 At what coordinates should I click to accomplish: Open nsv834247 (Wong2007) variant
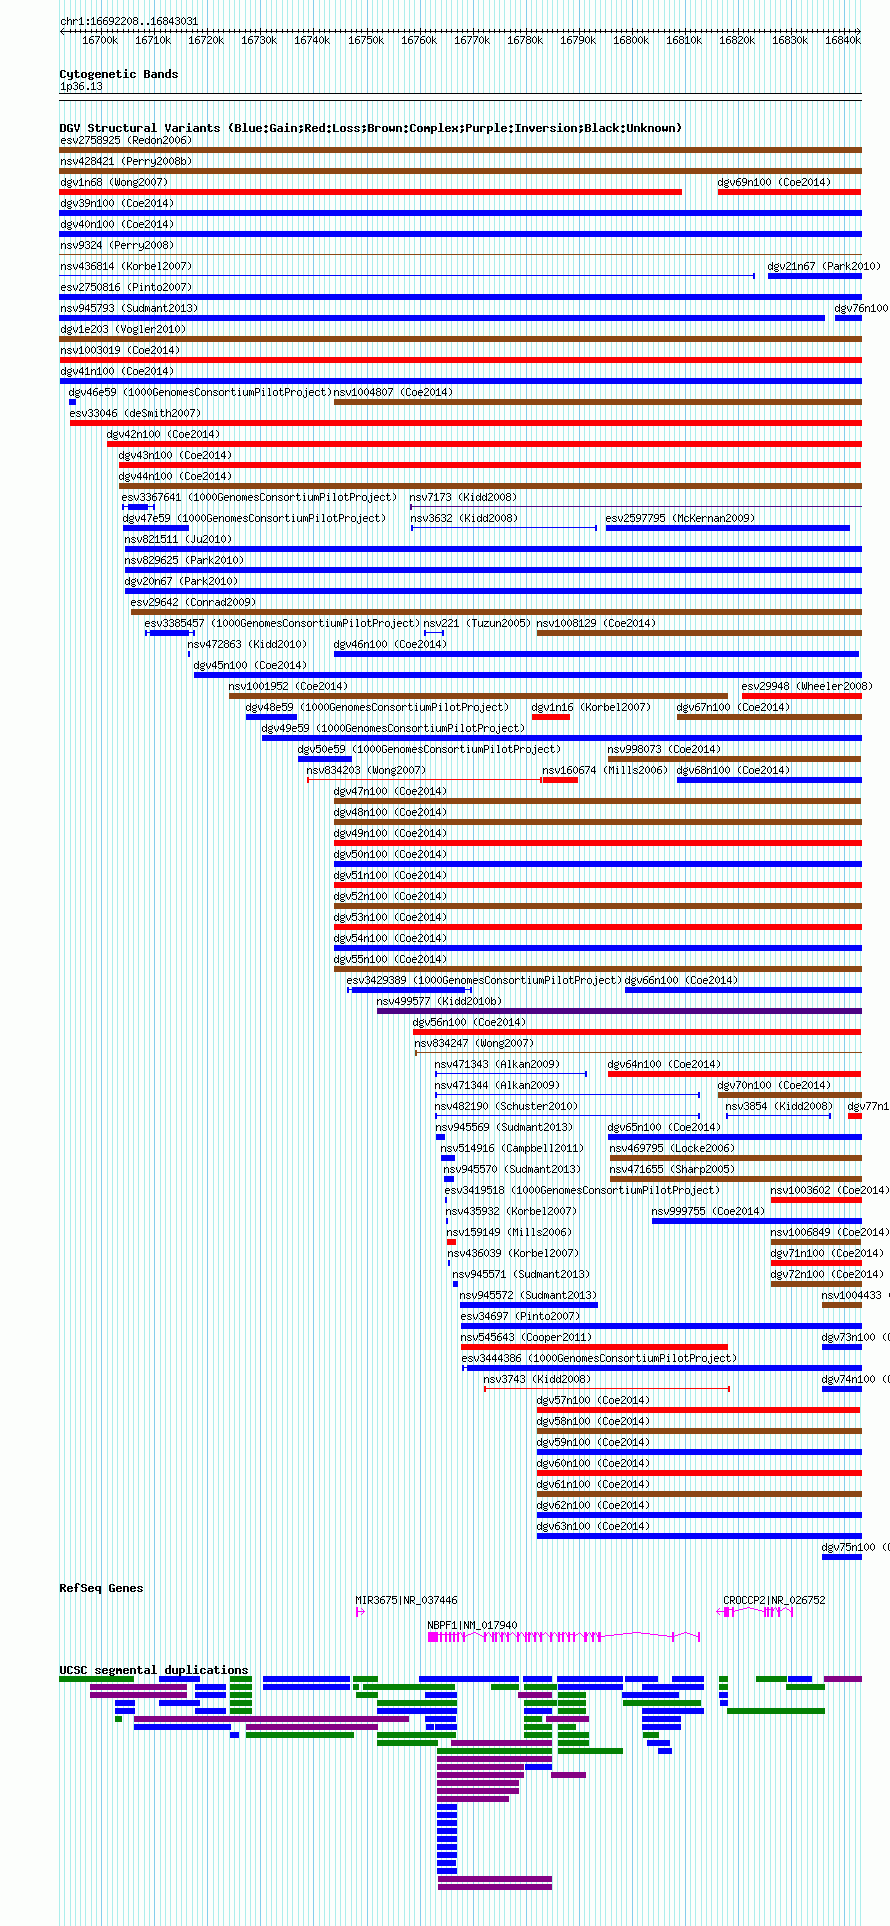pyautogui.click(x=475, y=1043)
